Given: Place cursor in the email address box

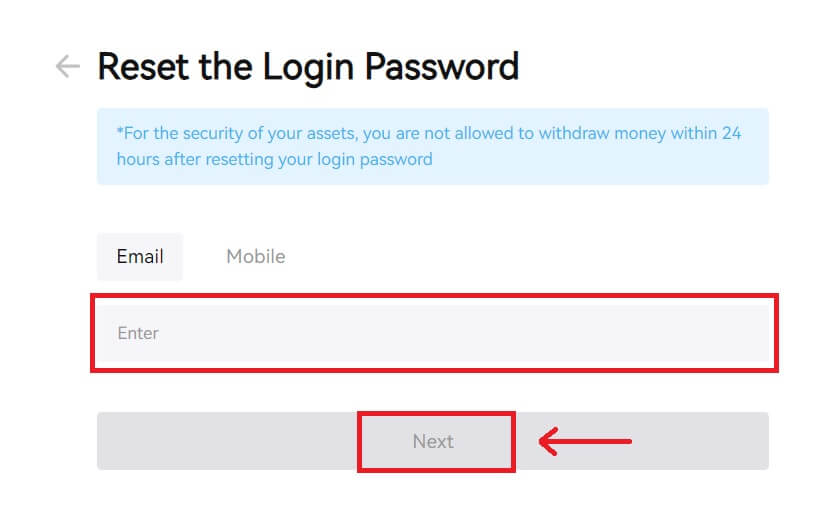Looking at the screenshot, I should 433,333.
